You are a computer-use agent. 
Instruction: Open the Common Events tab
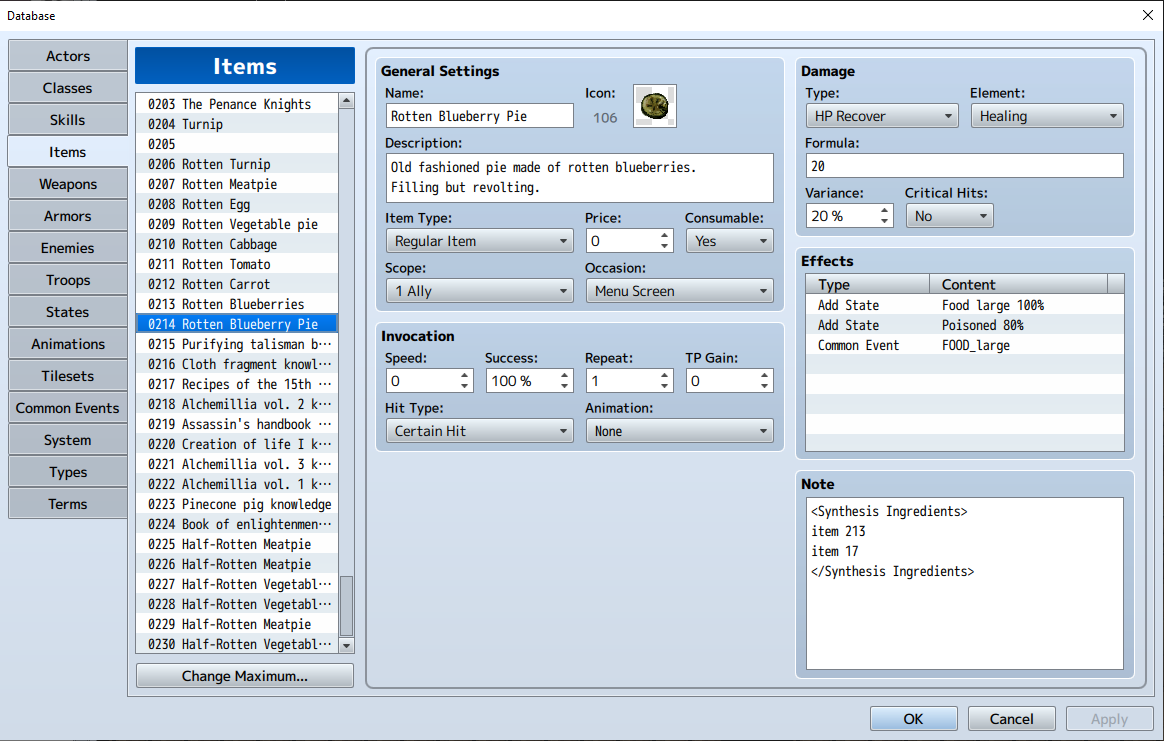68,408
